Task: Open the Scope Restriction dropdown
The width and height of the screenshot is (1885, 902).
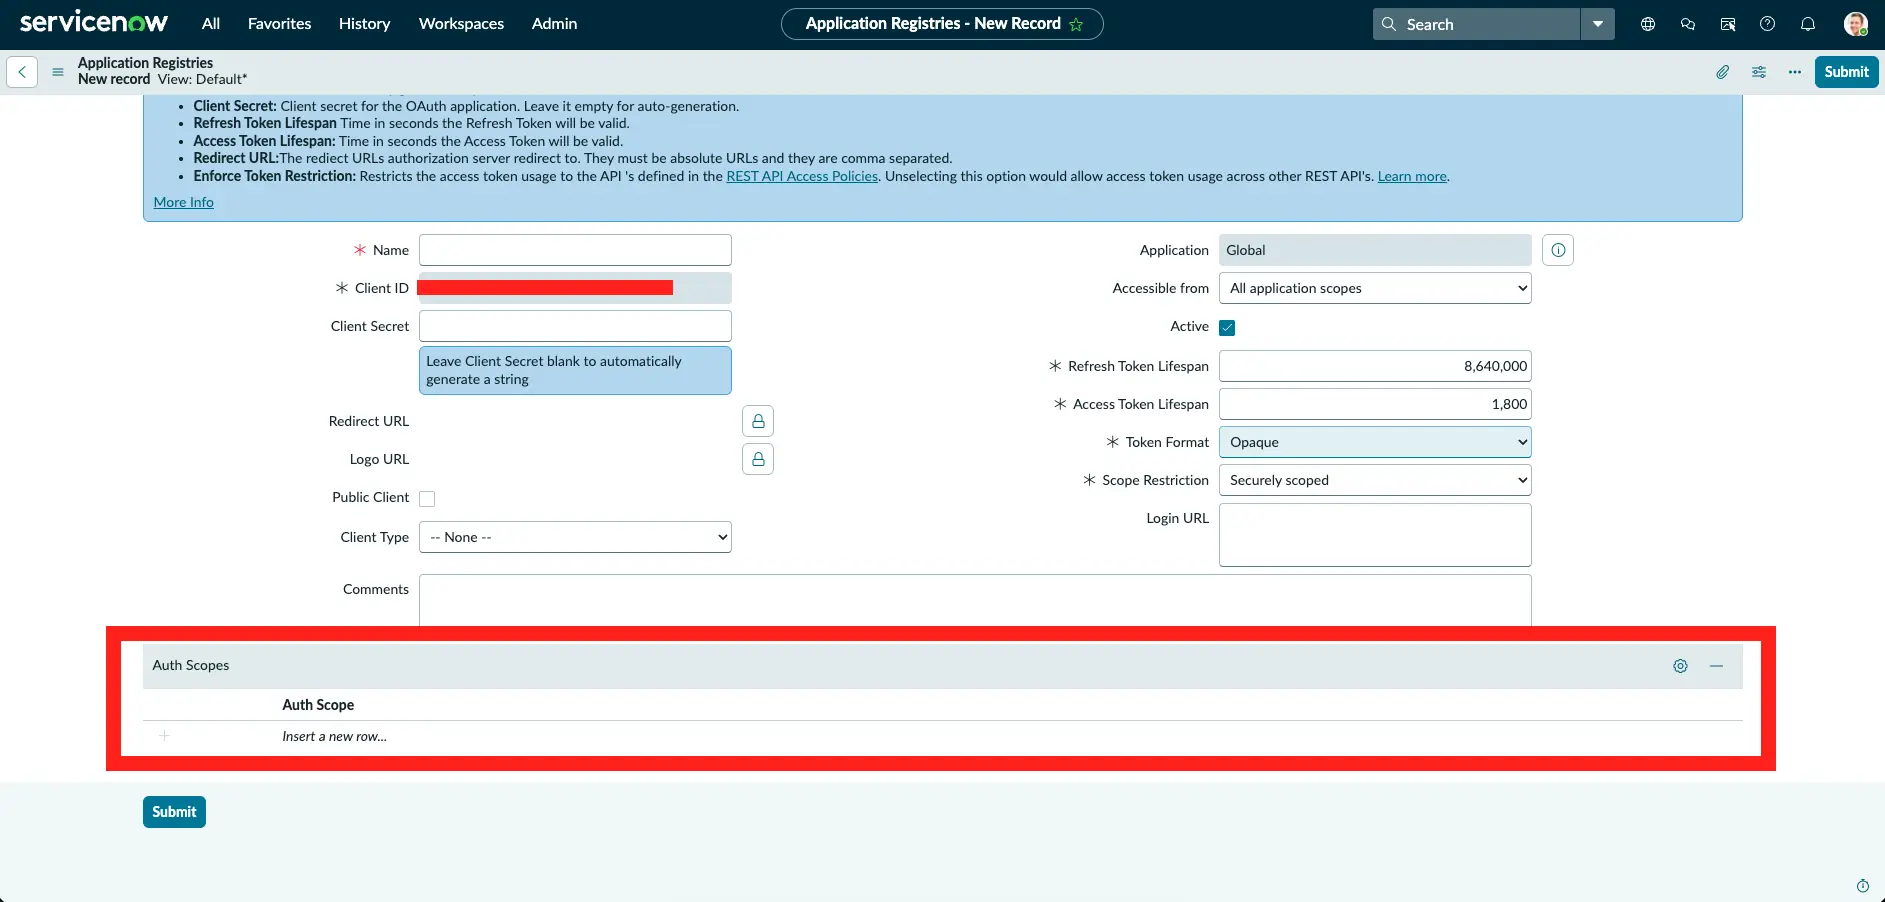Action: 1375,480
